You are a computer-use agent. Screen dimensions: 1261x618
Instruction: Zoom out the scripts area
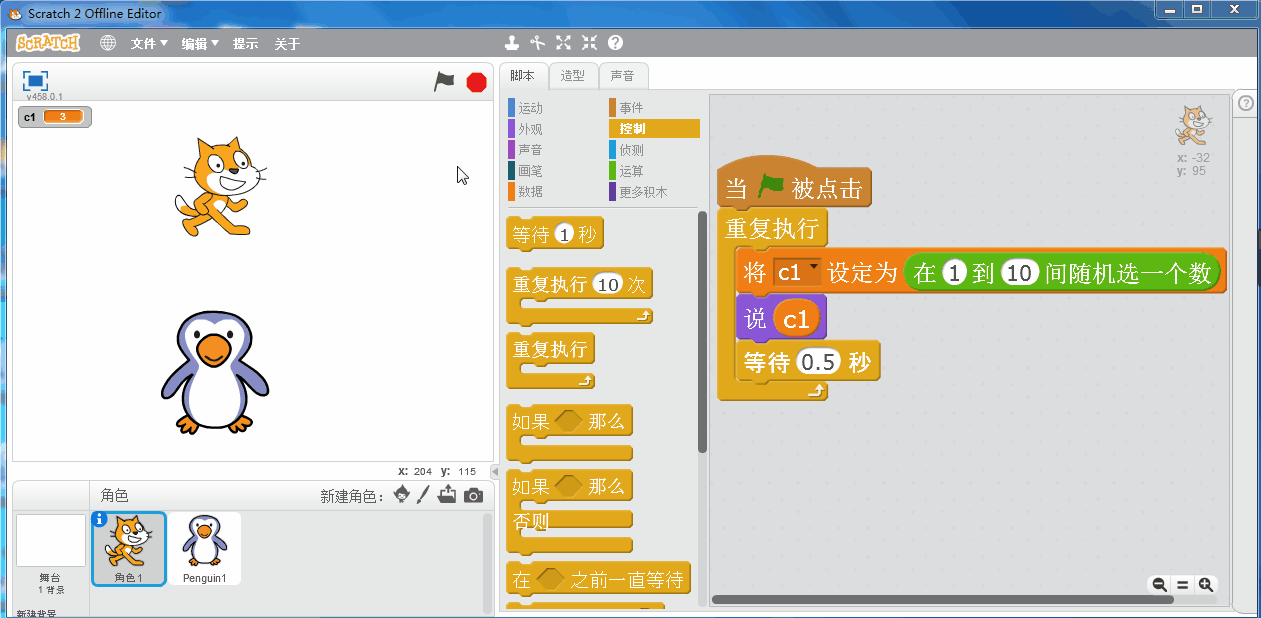point(1159,584)
